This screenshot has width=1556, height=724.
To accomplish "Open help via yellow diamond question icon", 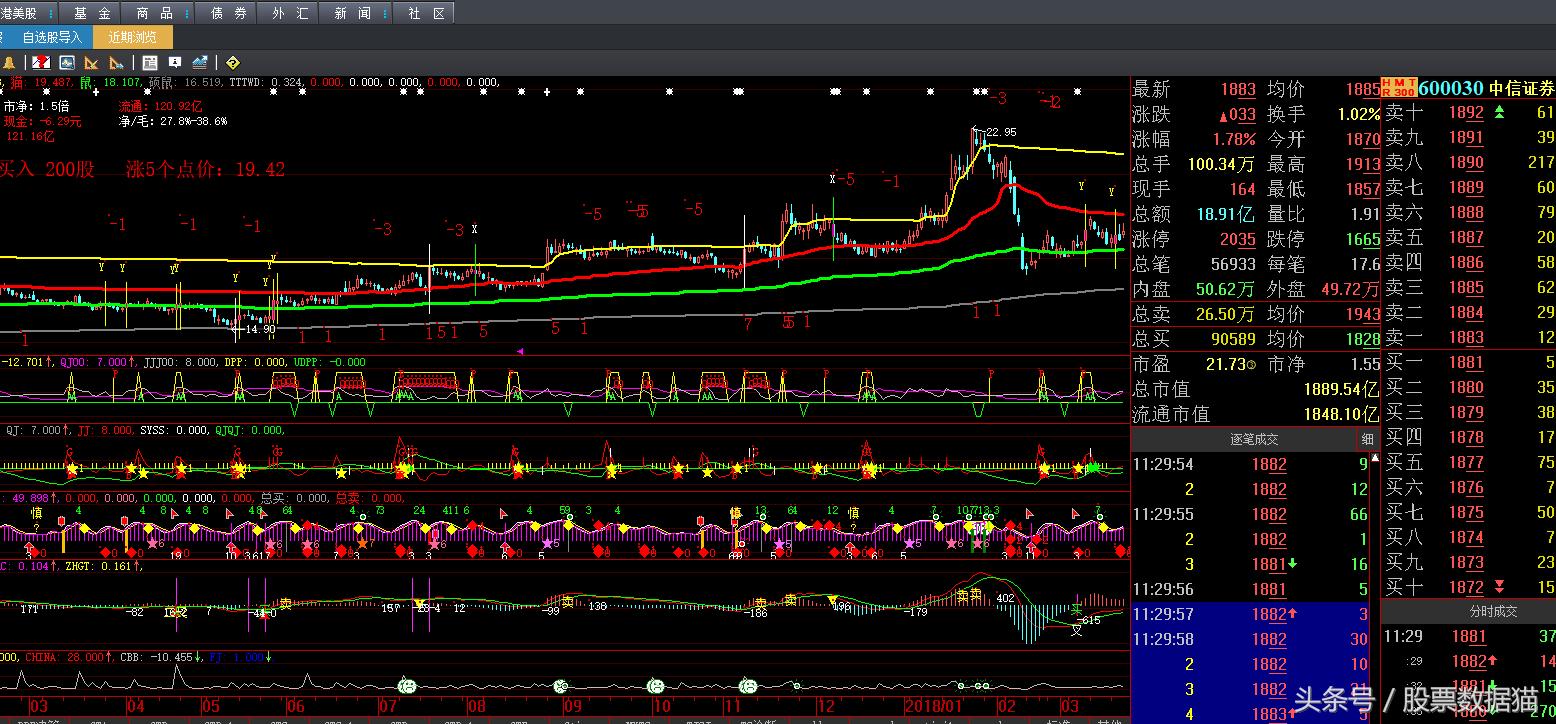I will [x=233, y=63].
